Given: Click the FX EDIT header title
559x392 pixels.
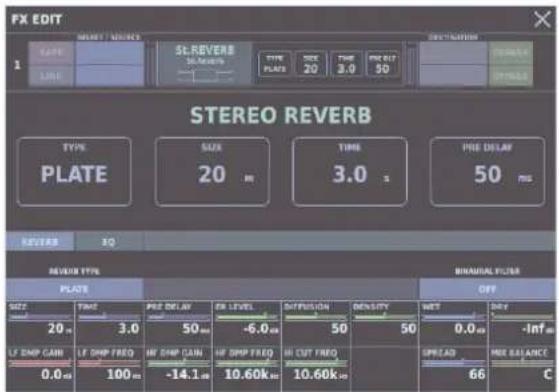Looking at the screenshot, I should tap(36, 19).
